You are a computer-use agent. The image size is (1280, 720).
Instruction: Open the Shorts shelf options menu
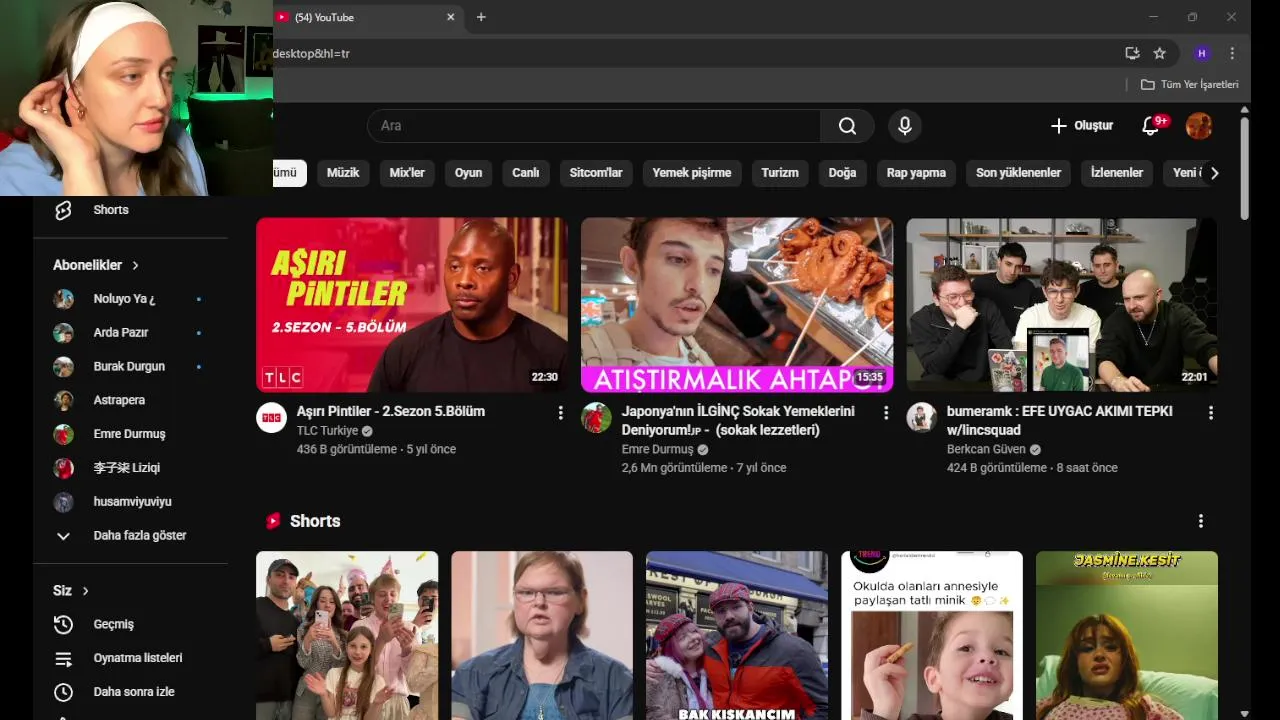1200,521
